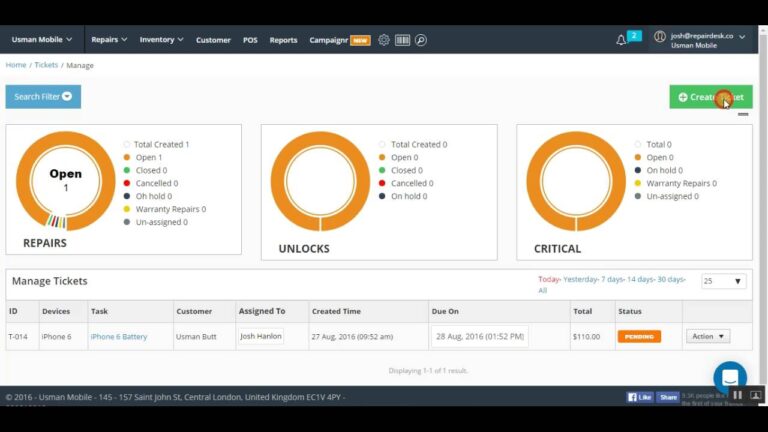Toggle Unlocks legend Cancelled 0
Viewport: 768px width, 432px height.
(406, 183)
